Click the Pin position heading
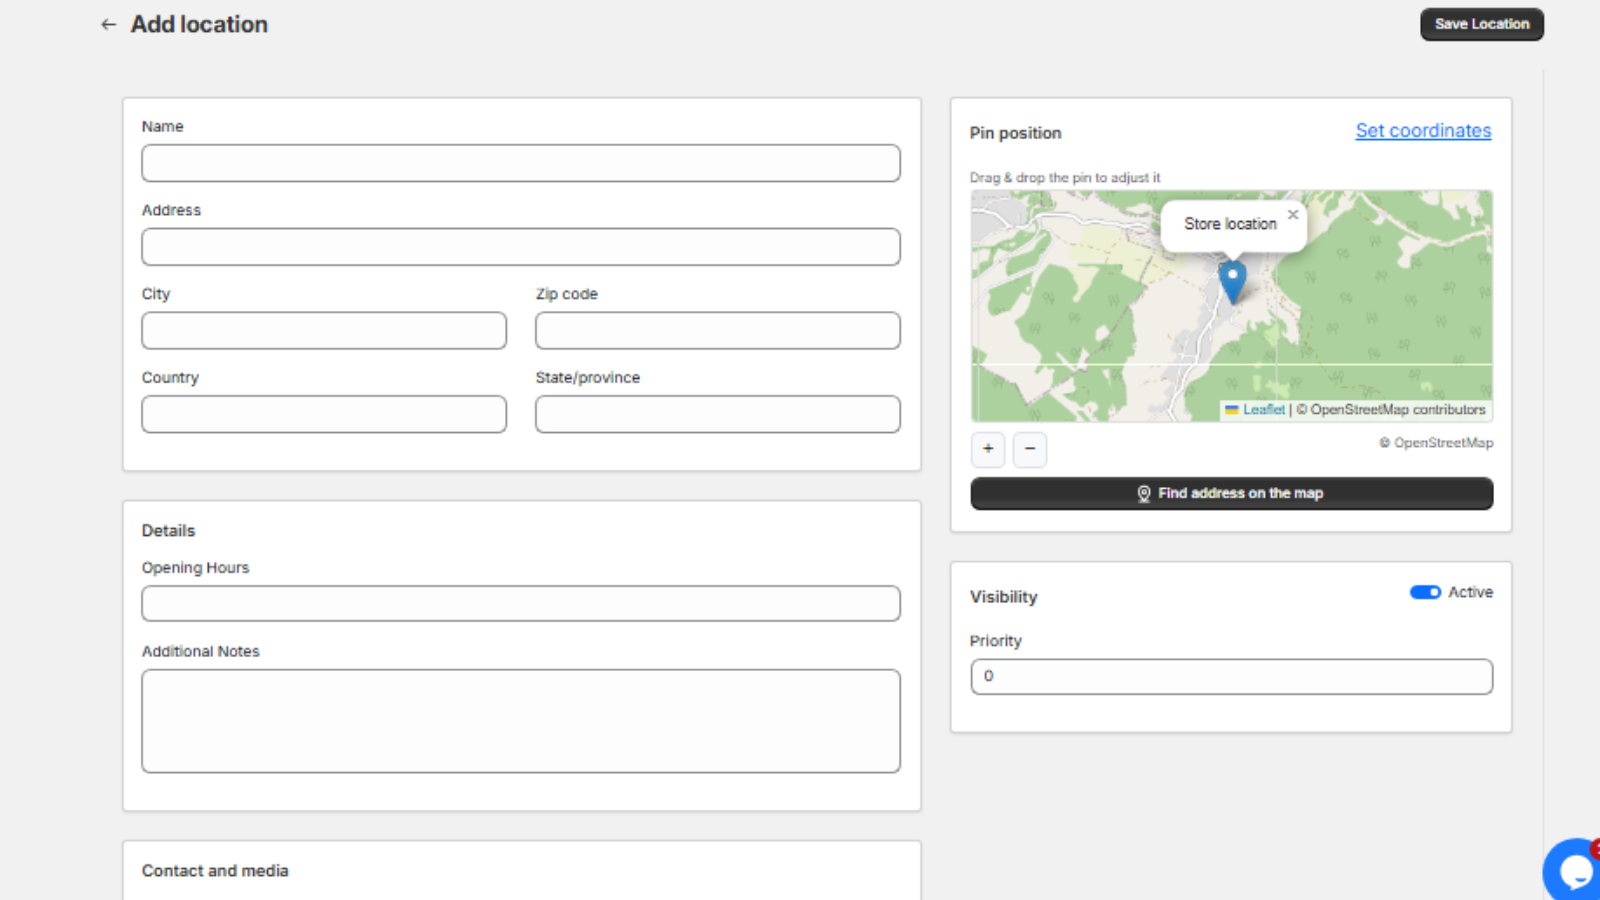The image size is (1600, 900). coord(1015,133)
